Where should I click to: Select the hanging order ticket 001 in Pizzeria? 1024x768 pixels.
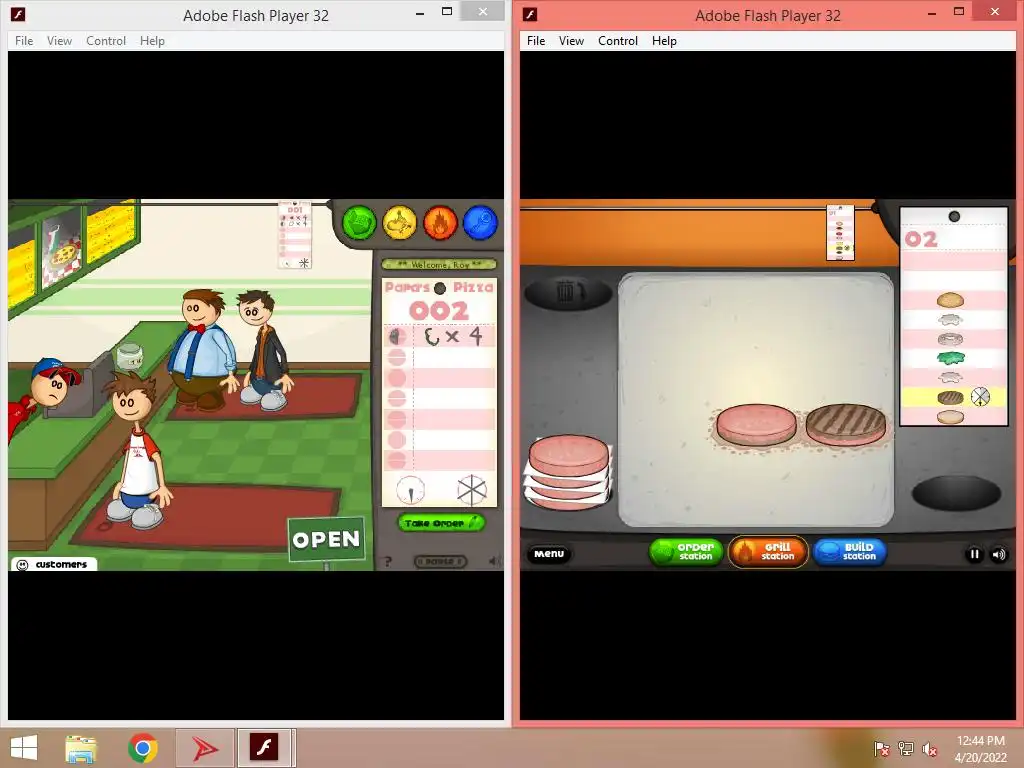pyautogui.click(x=295, y=236)
